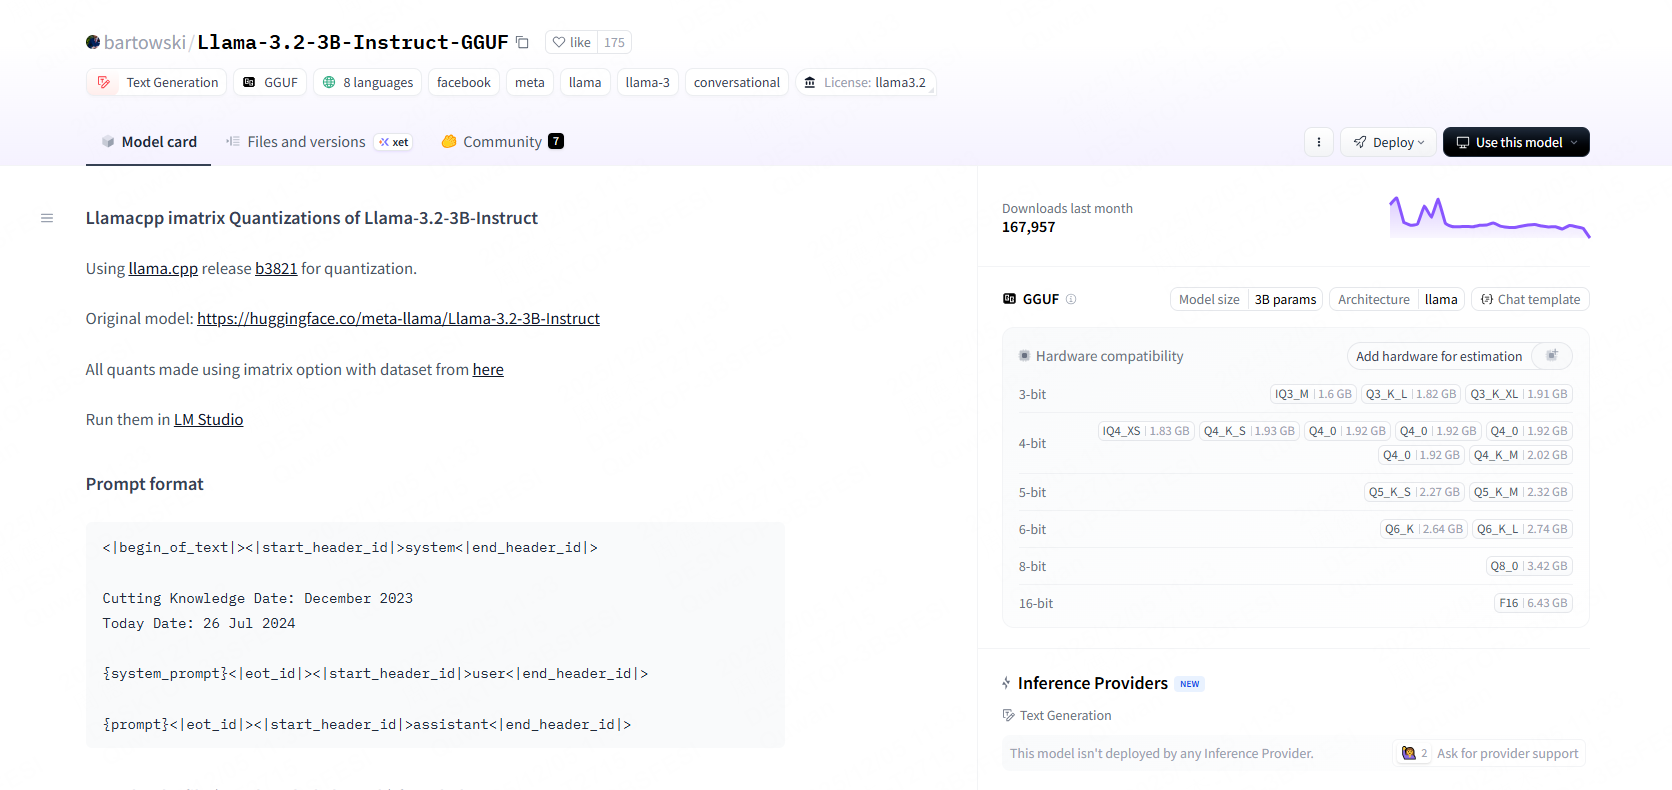Click the three-dot more options icon
The image size is (1672, 790).
tap(1318, 142)
